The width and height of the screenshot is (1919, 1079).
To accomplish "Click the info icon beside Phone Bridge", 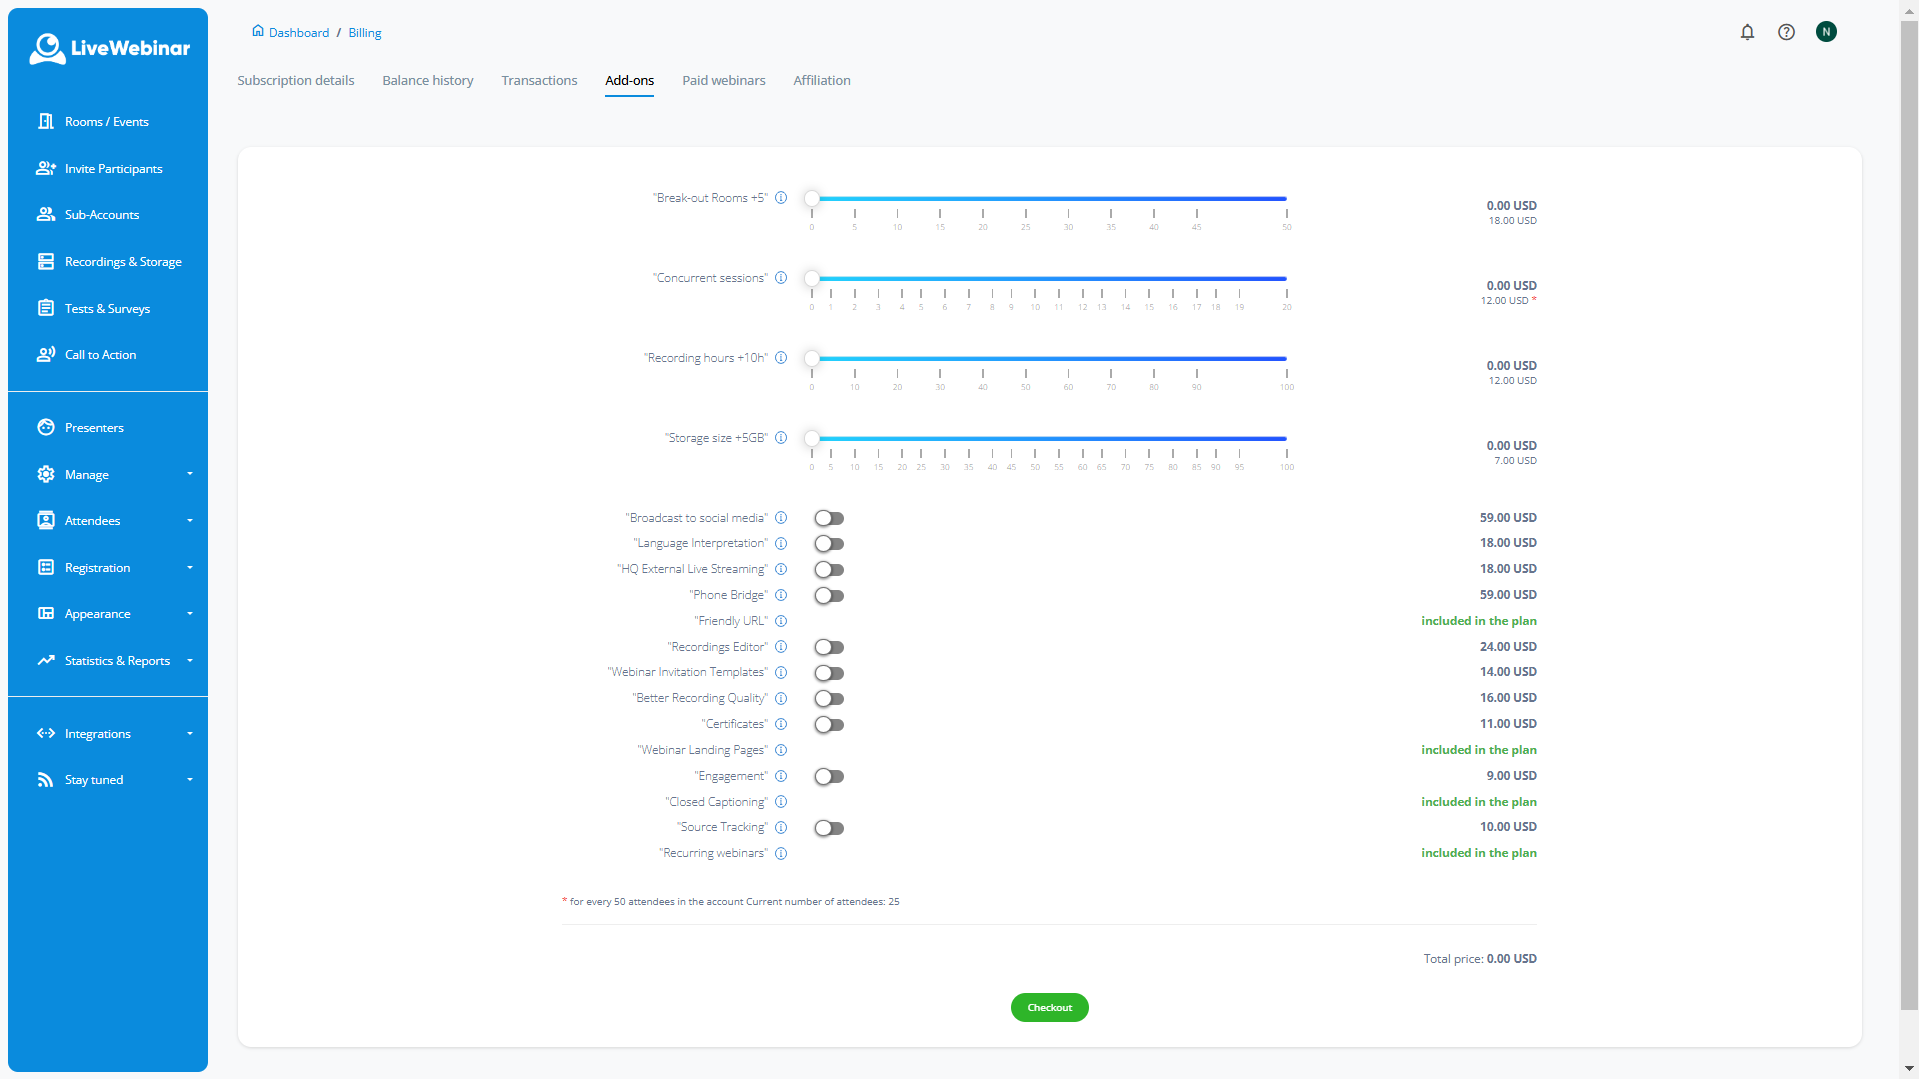I will 781,595.
